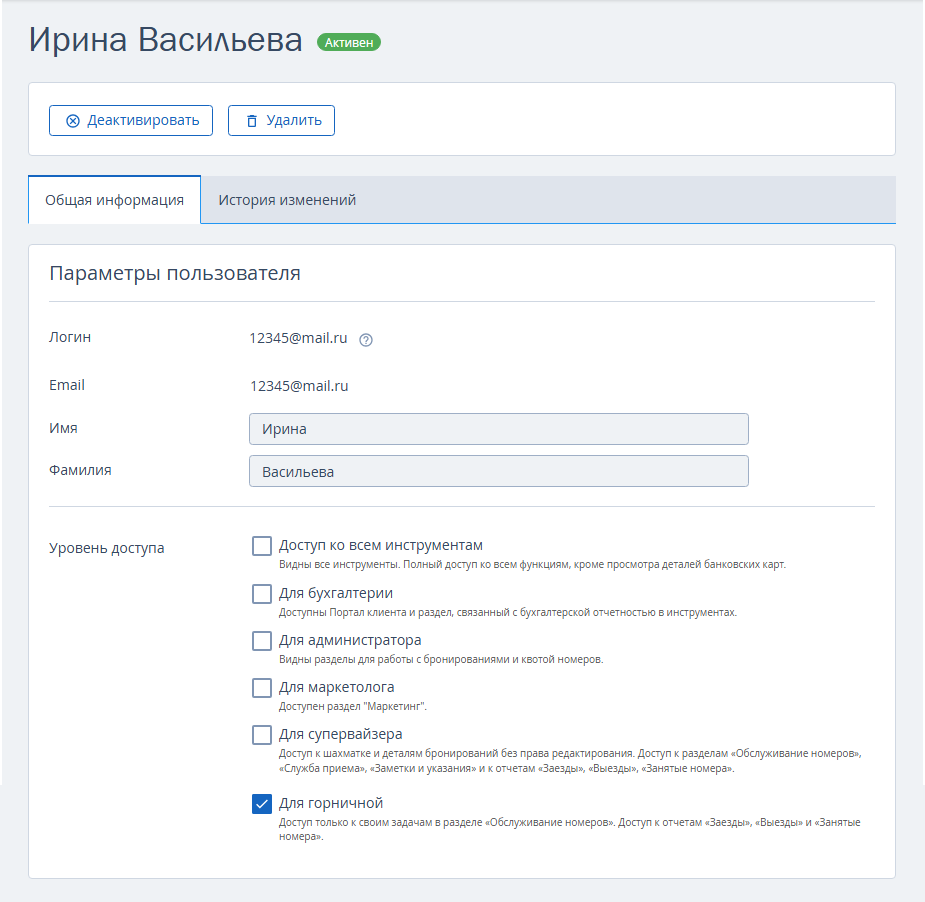Select the Для маркетолога checkbox
Image resolution: width=925 pixels, height=902 pixels.
(x=262, y=688)
